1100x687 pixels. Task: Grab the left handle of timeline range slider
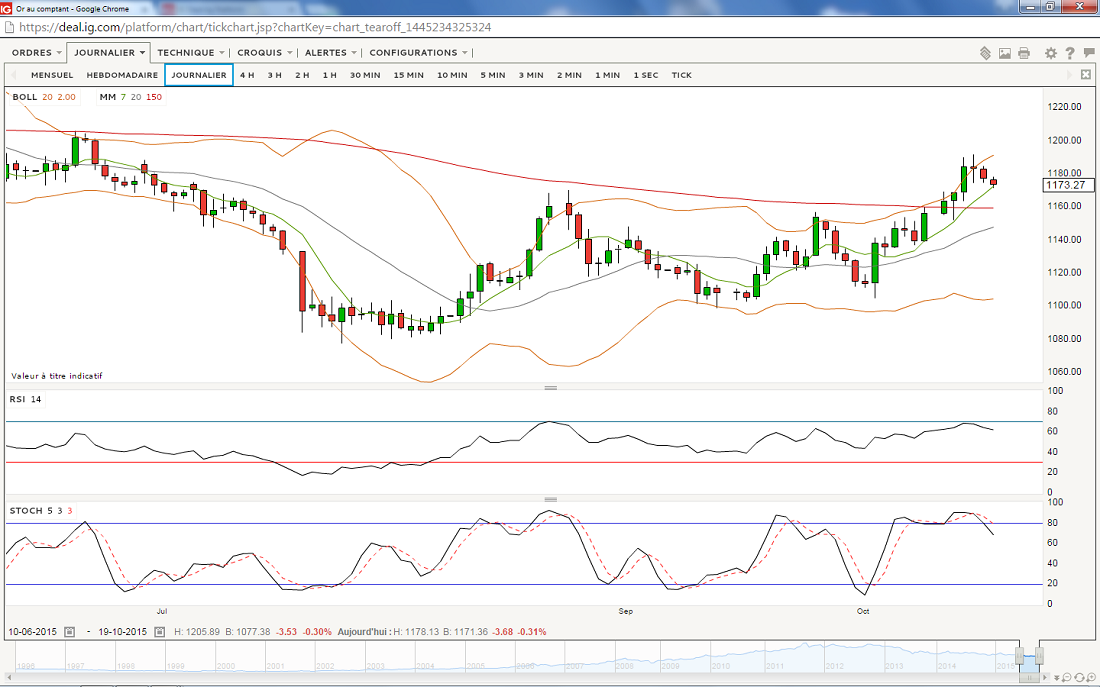(1019, 657)
